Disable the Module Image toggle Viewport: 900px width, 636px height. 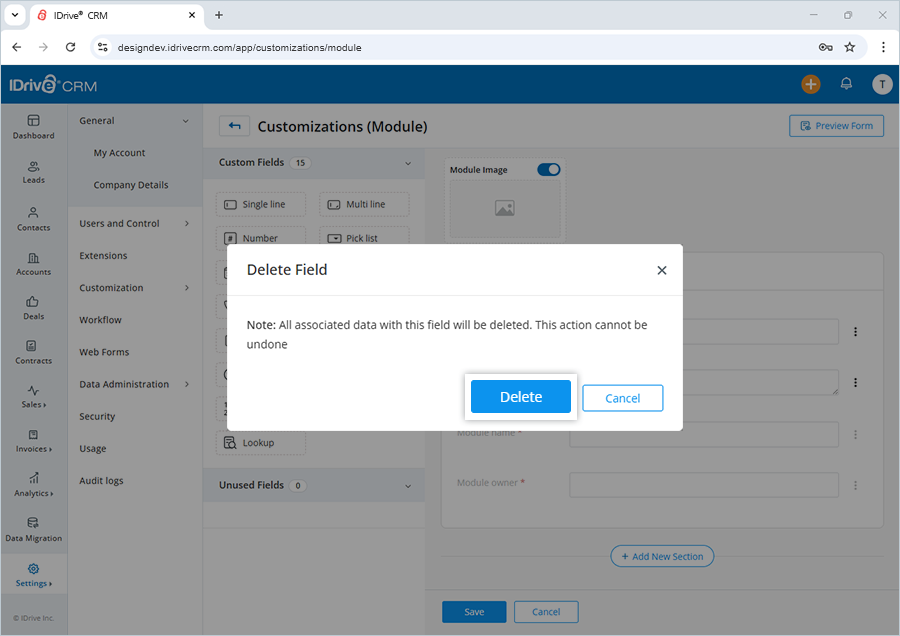pos(548,169)
